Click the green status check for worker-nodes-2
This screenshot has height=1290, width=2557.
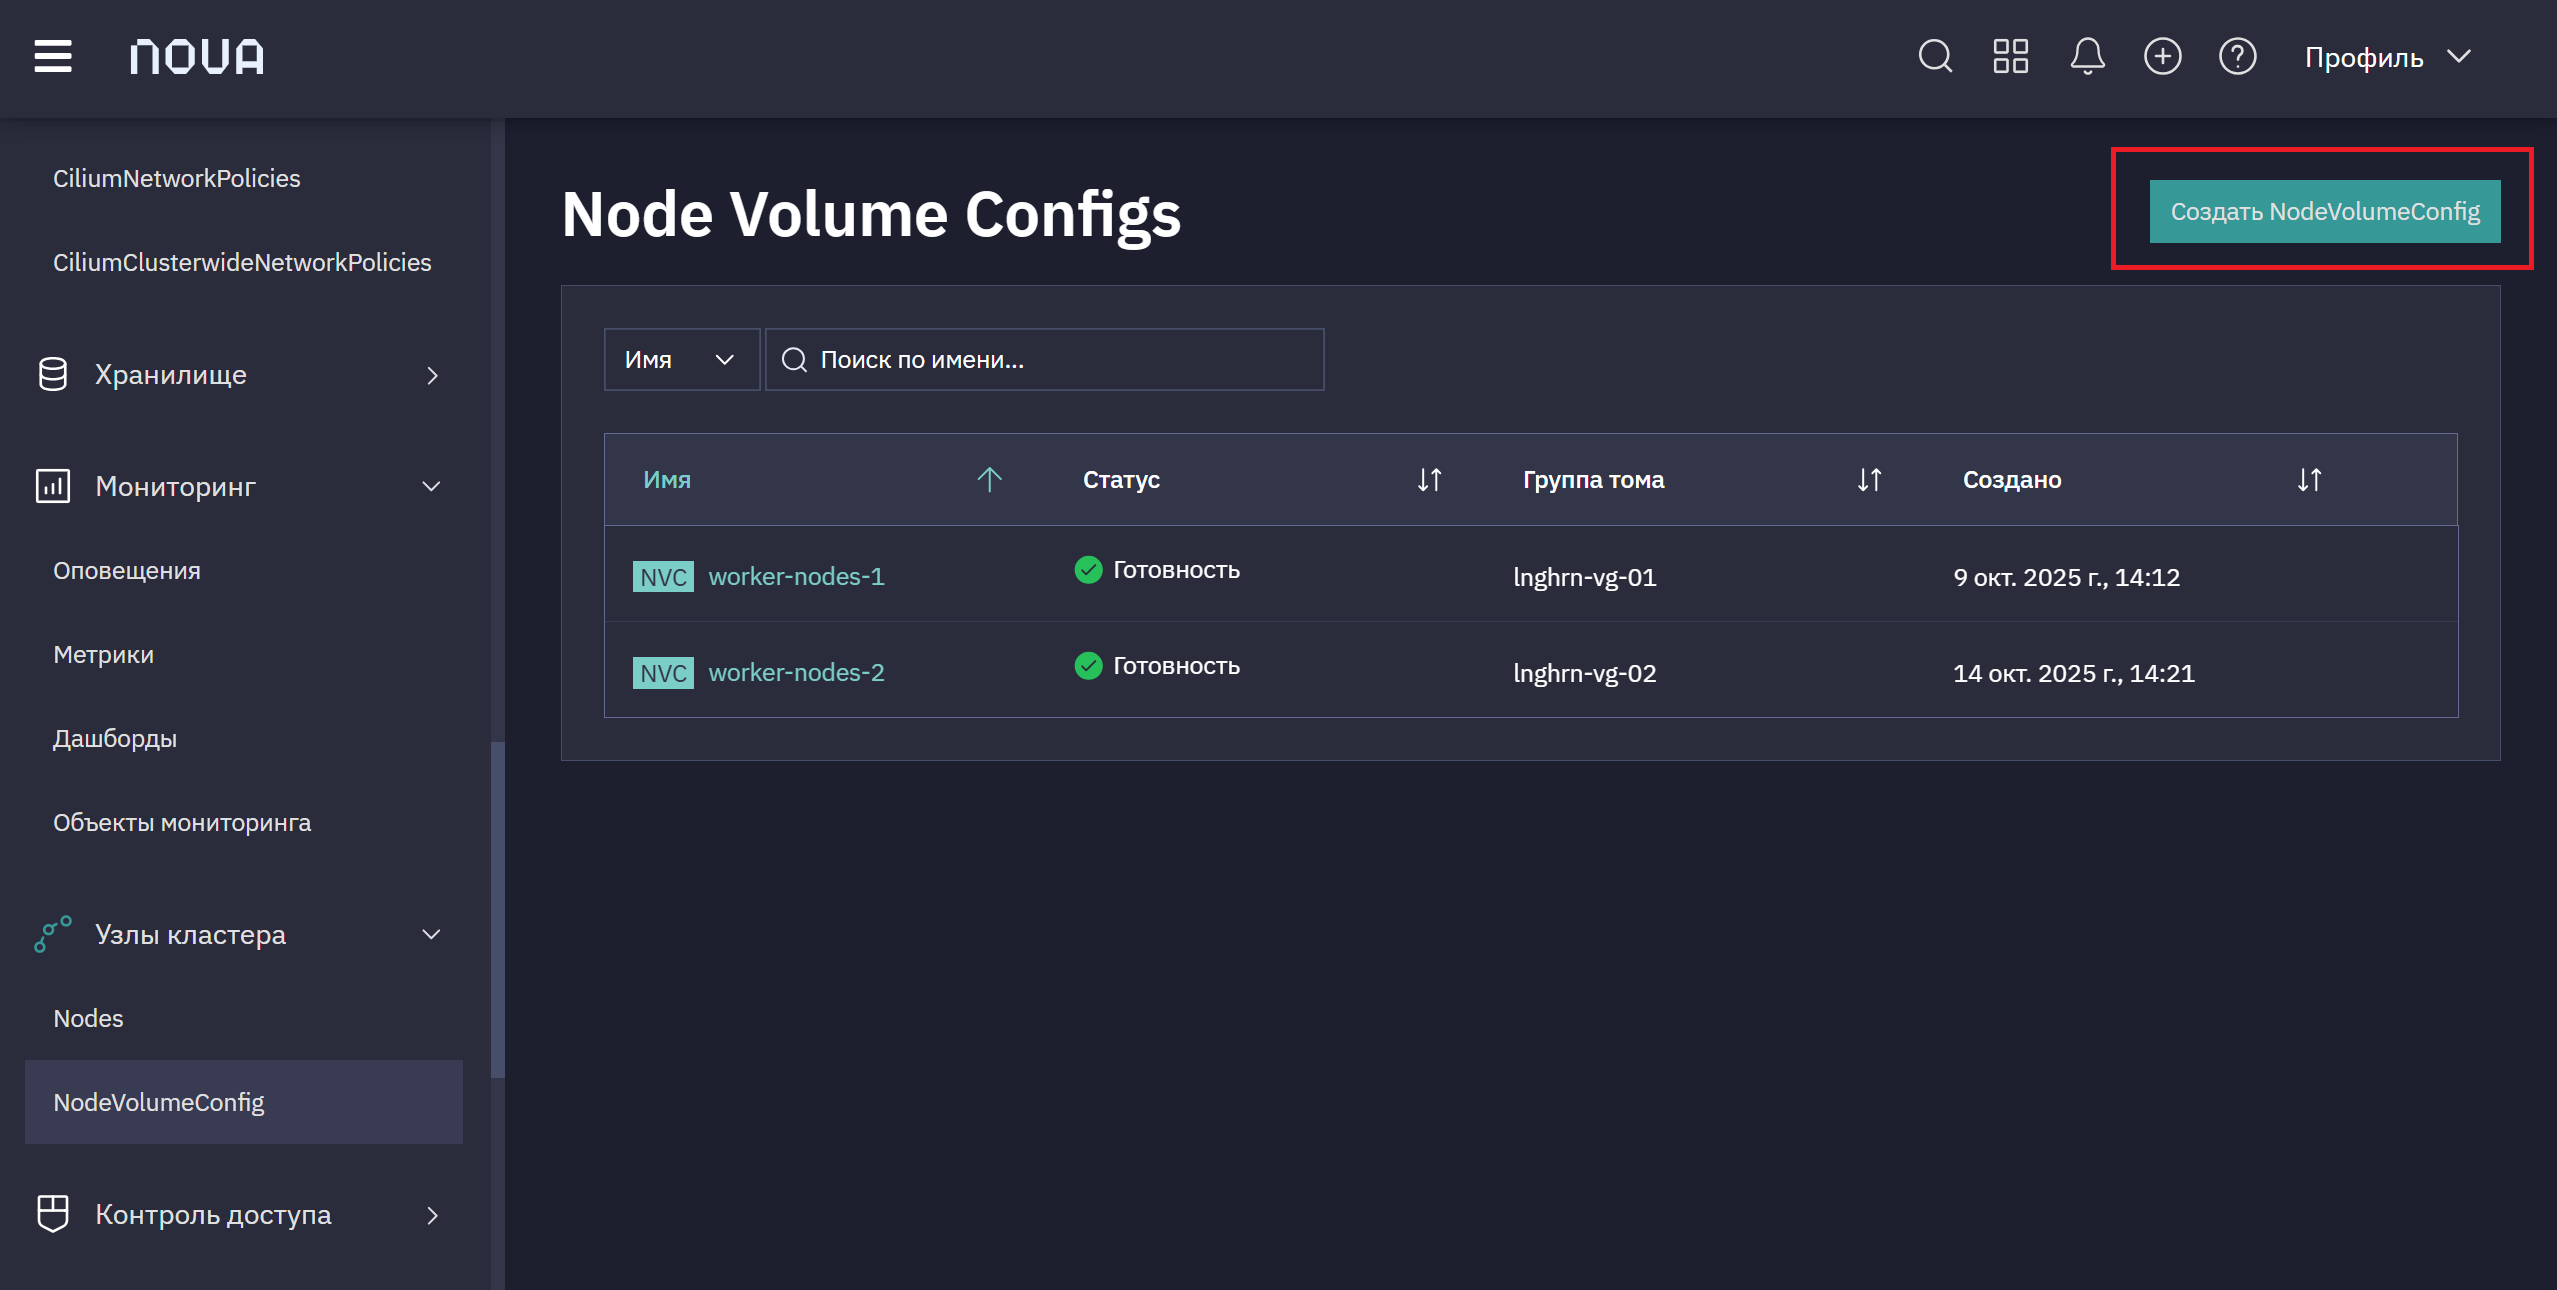(1088, 665)
